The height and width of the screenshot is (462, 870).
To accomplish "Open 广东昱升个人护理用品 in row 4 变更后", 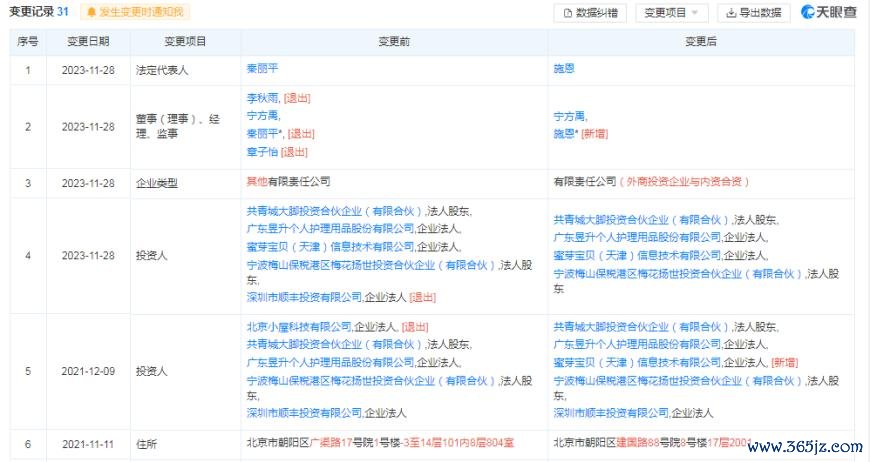I will point(638,237).
